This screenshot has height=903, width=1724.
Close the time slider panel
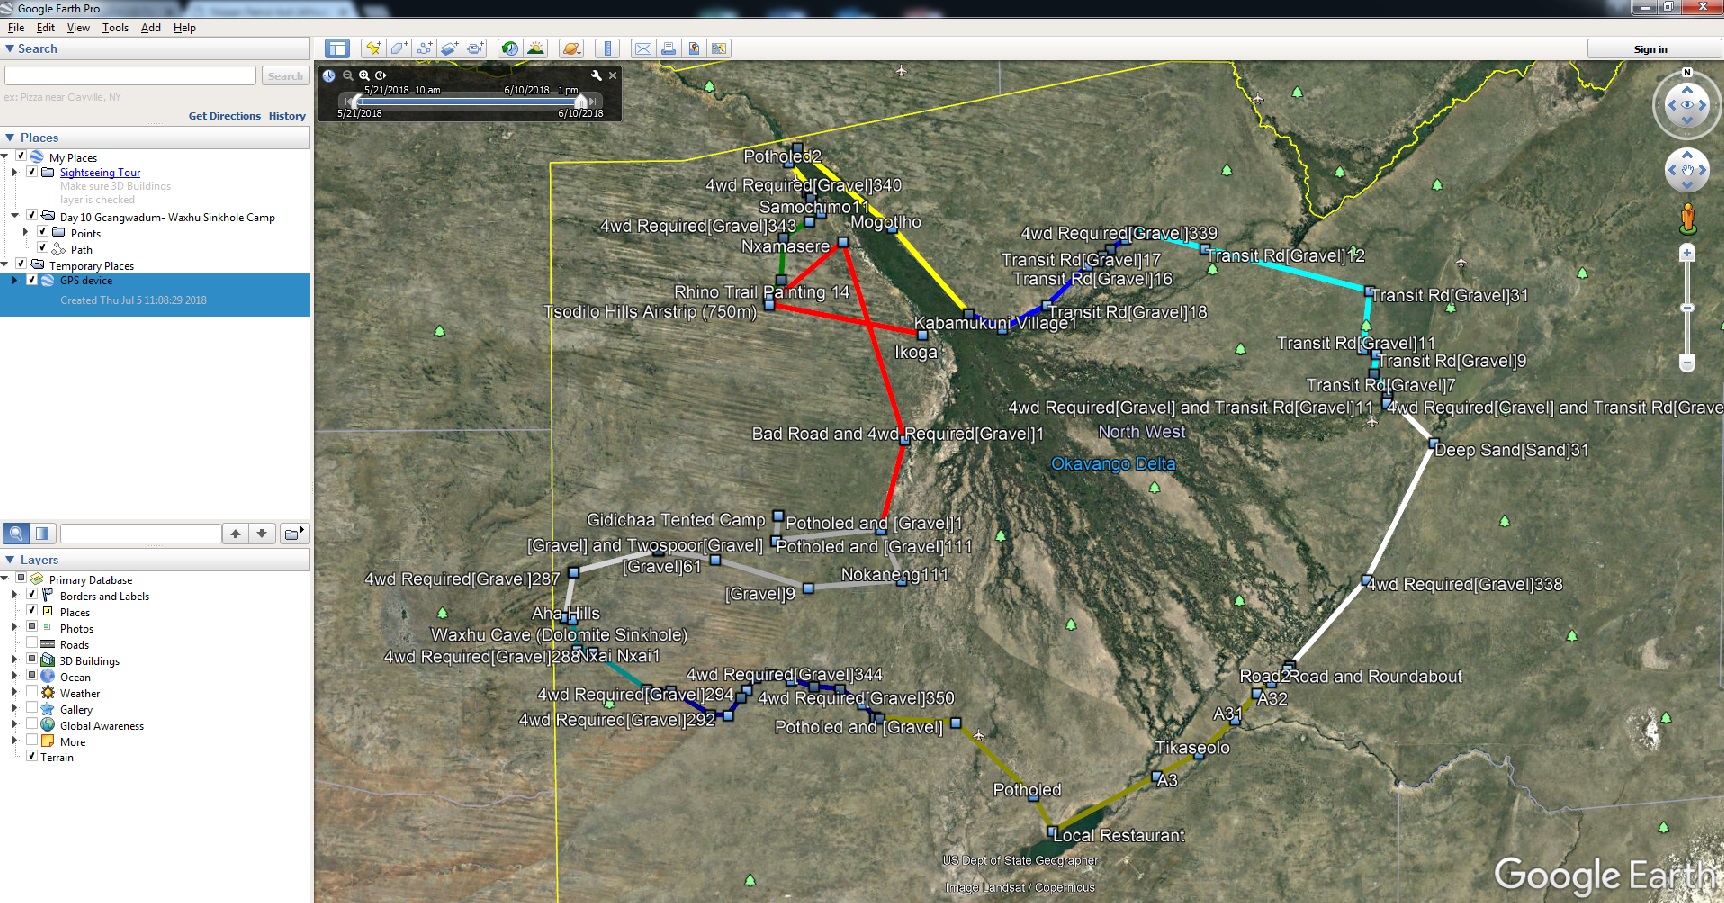(613, 75)
